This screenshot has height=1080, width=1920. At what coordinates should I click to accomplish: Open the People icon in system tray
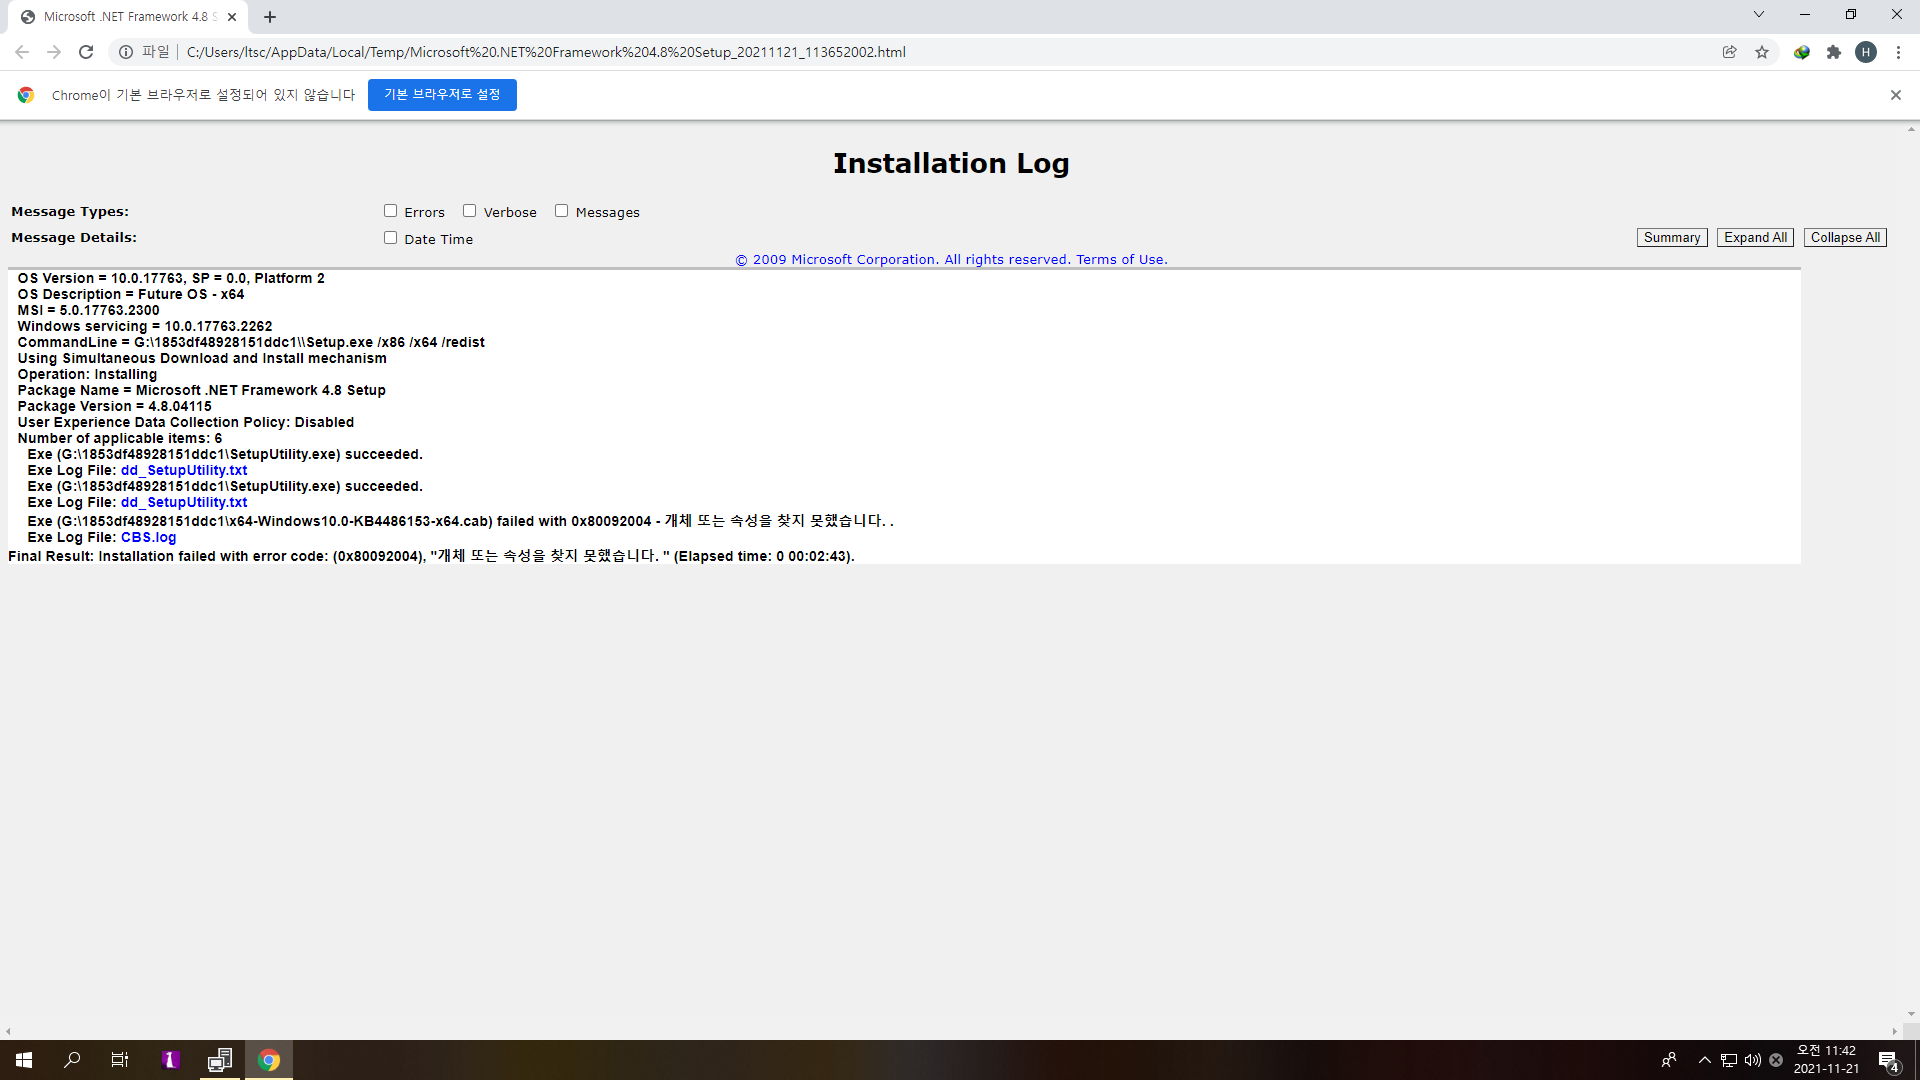1669,1060
